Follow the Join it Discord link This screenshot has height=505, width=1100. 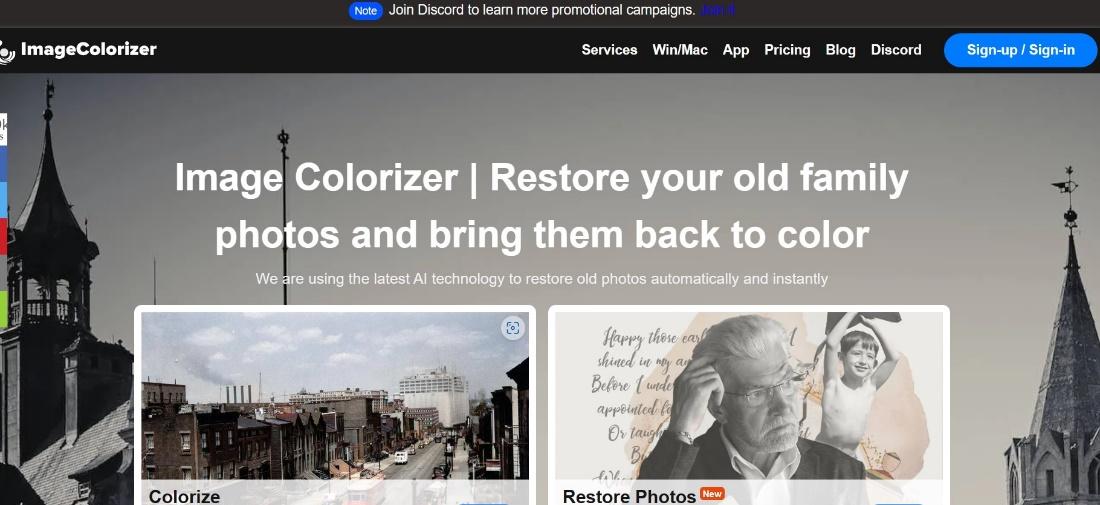point(717,10)
